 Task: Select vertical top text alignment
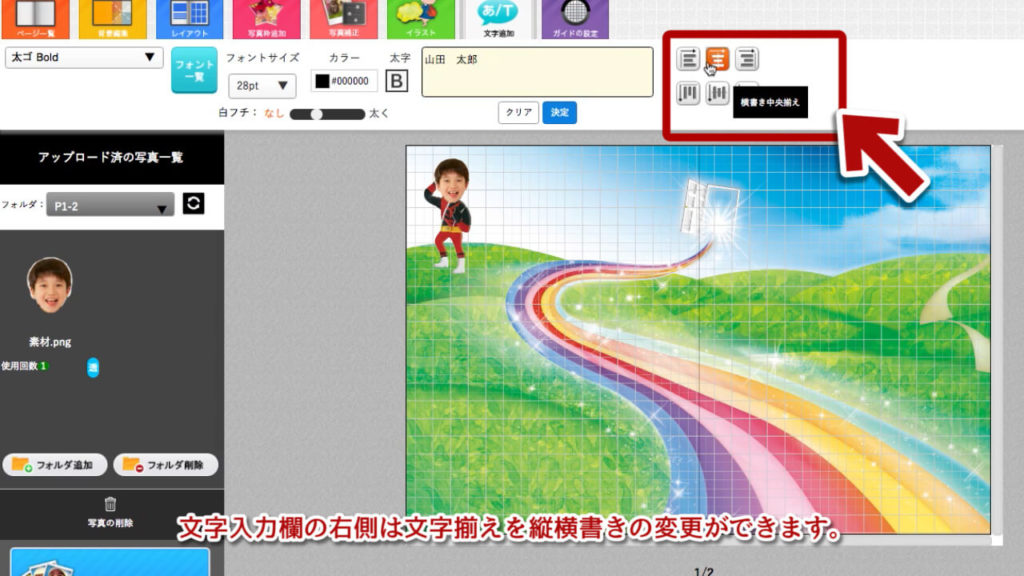(688, 93)
